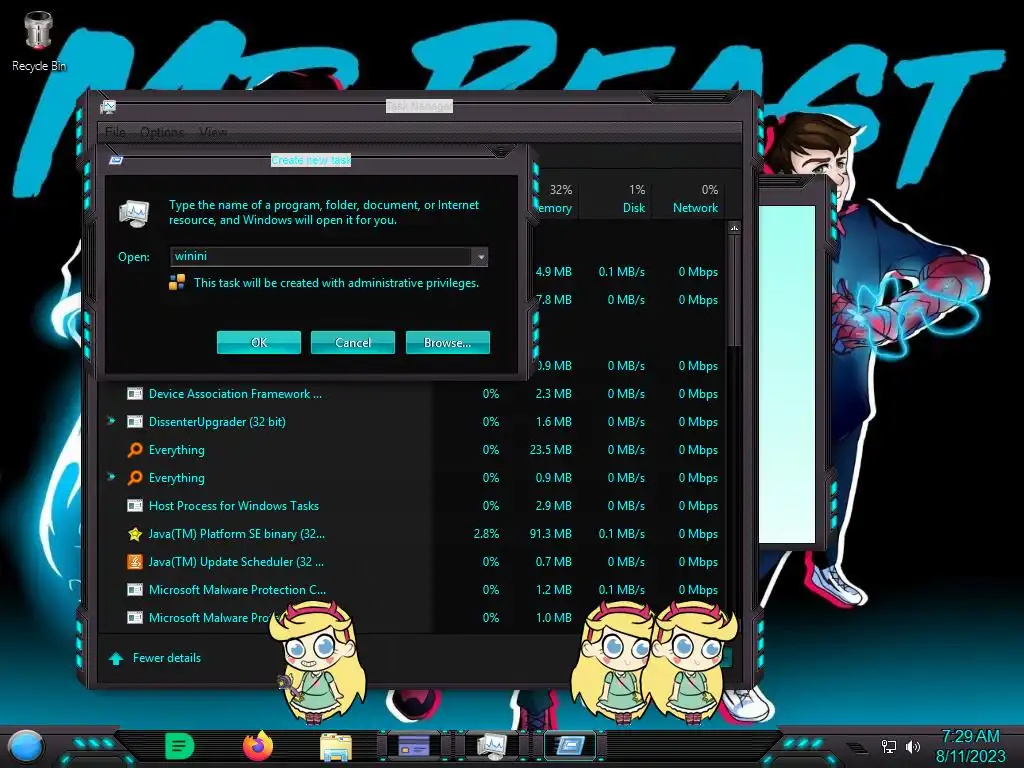Screen dimensions: 1024x768
Task: Click the scrollbar up arrow in process list
Action: point(734,228)
